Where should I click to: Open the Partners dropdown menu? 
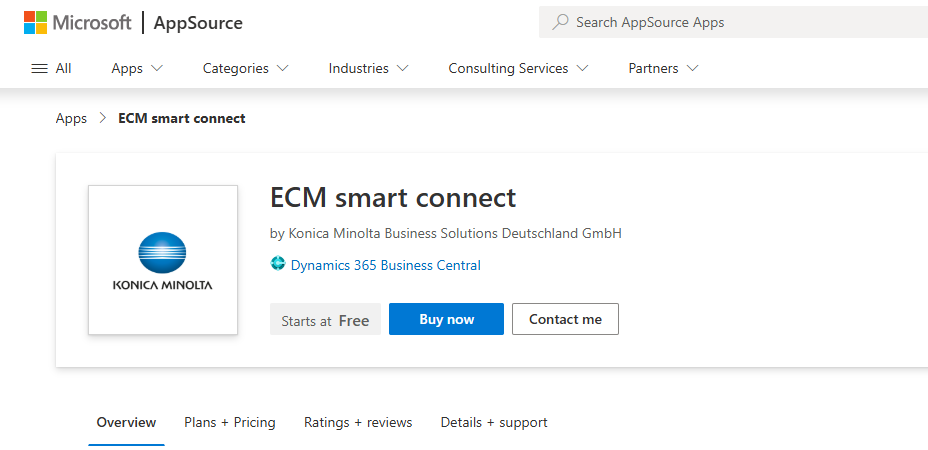[x=663, y=68]
